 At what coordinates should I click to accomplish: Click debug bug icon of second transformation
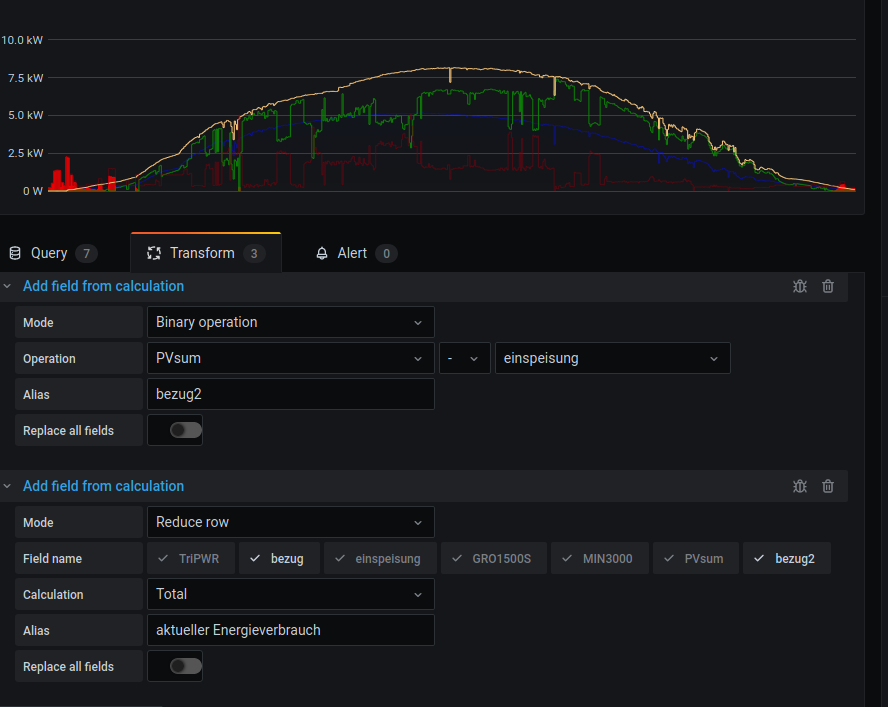pyautogui.click(x=799, y=486)
